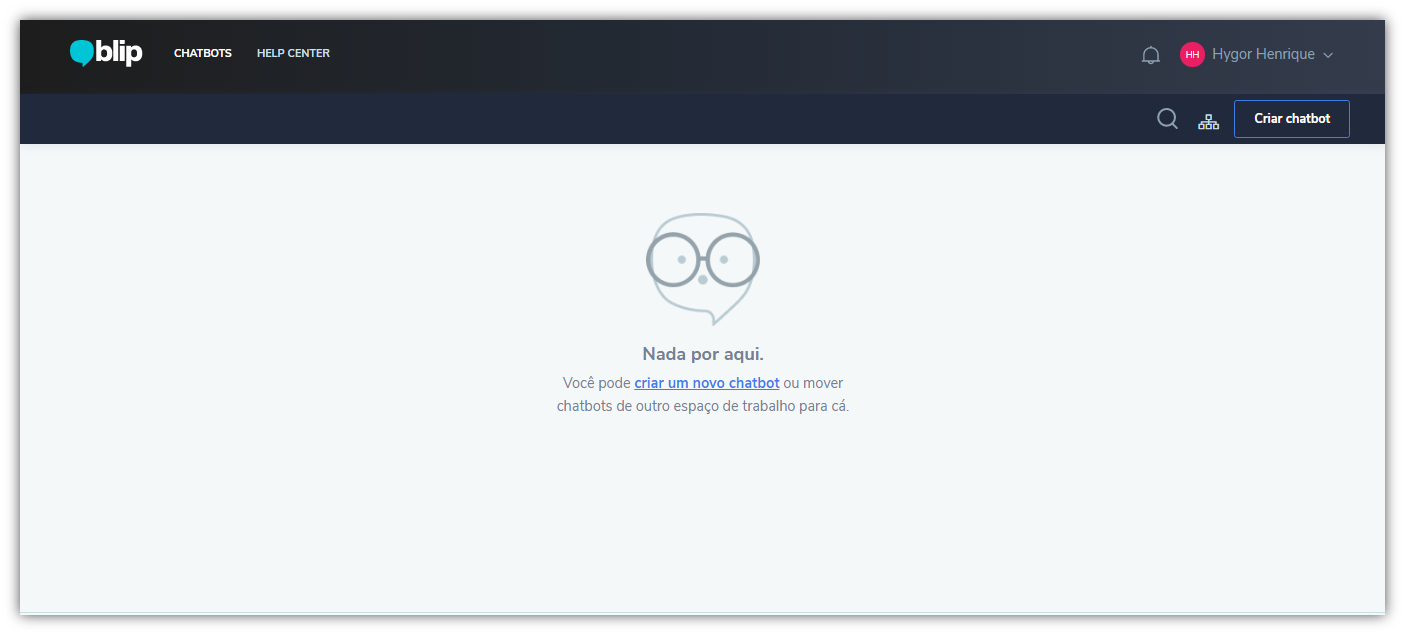The image size is (1405, 635).
Task: Follow the 'criar um novo chatbot' link
Action: click(707, 383)
